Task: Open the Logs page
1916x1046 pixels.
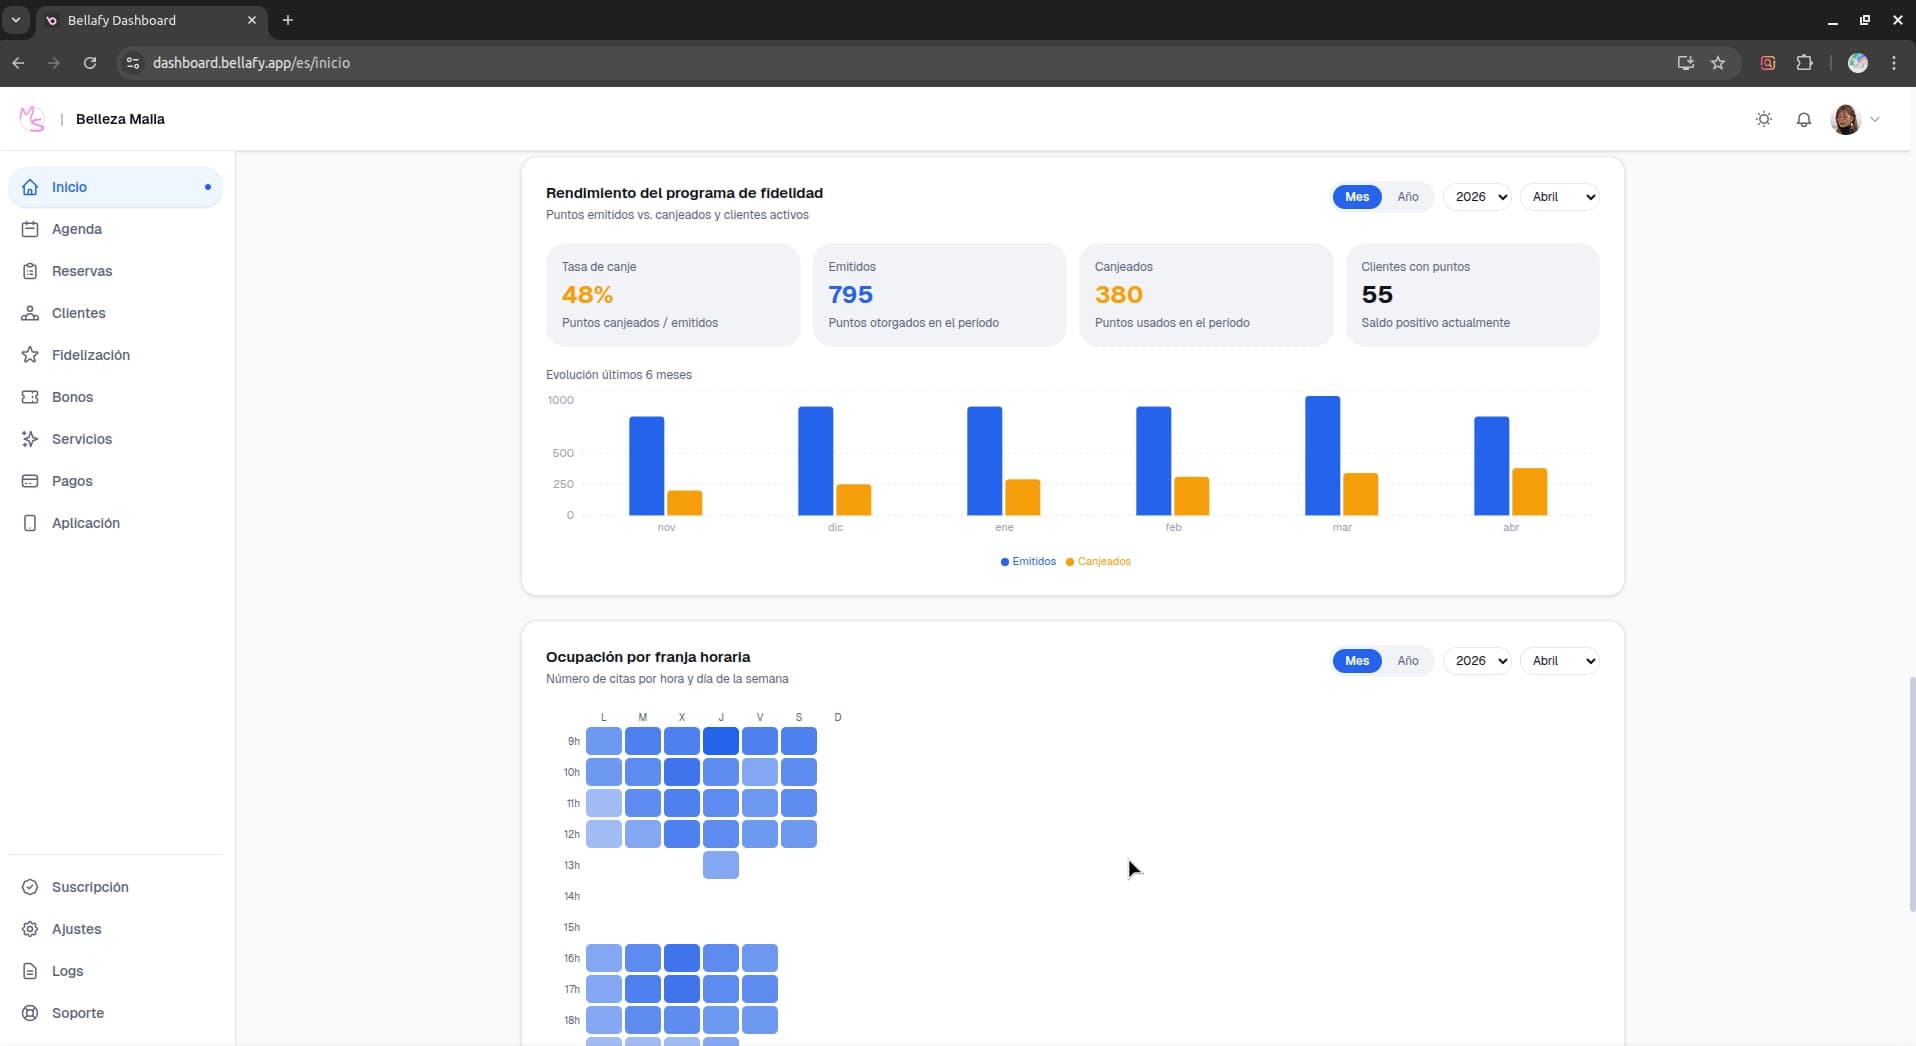Action: [66, 971]
